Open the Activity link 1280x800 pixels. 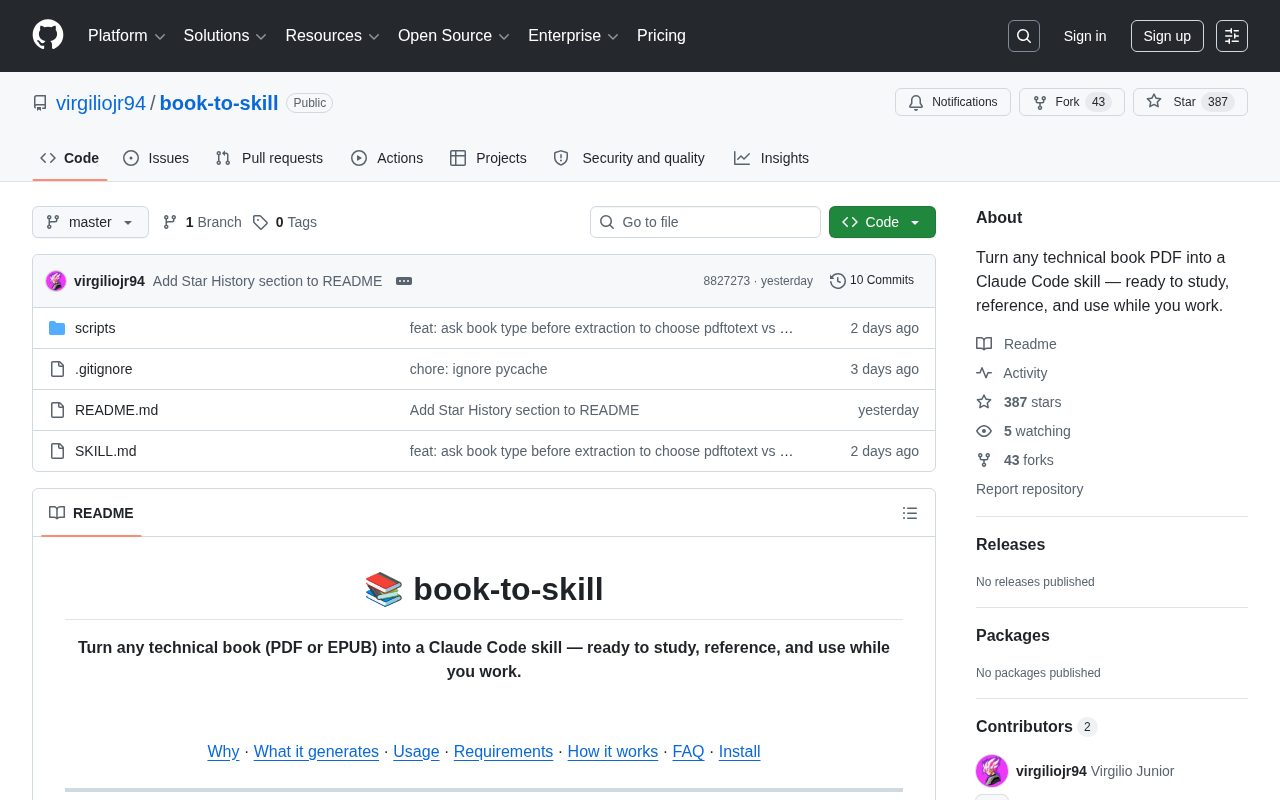(x=1012, y=373)
